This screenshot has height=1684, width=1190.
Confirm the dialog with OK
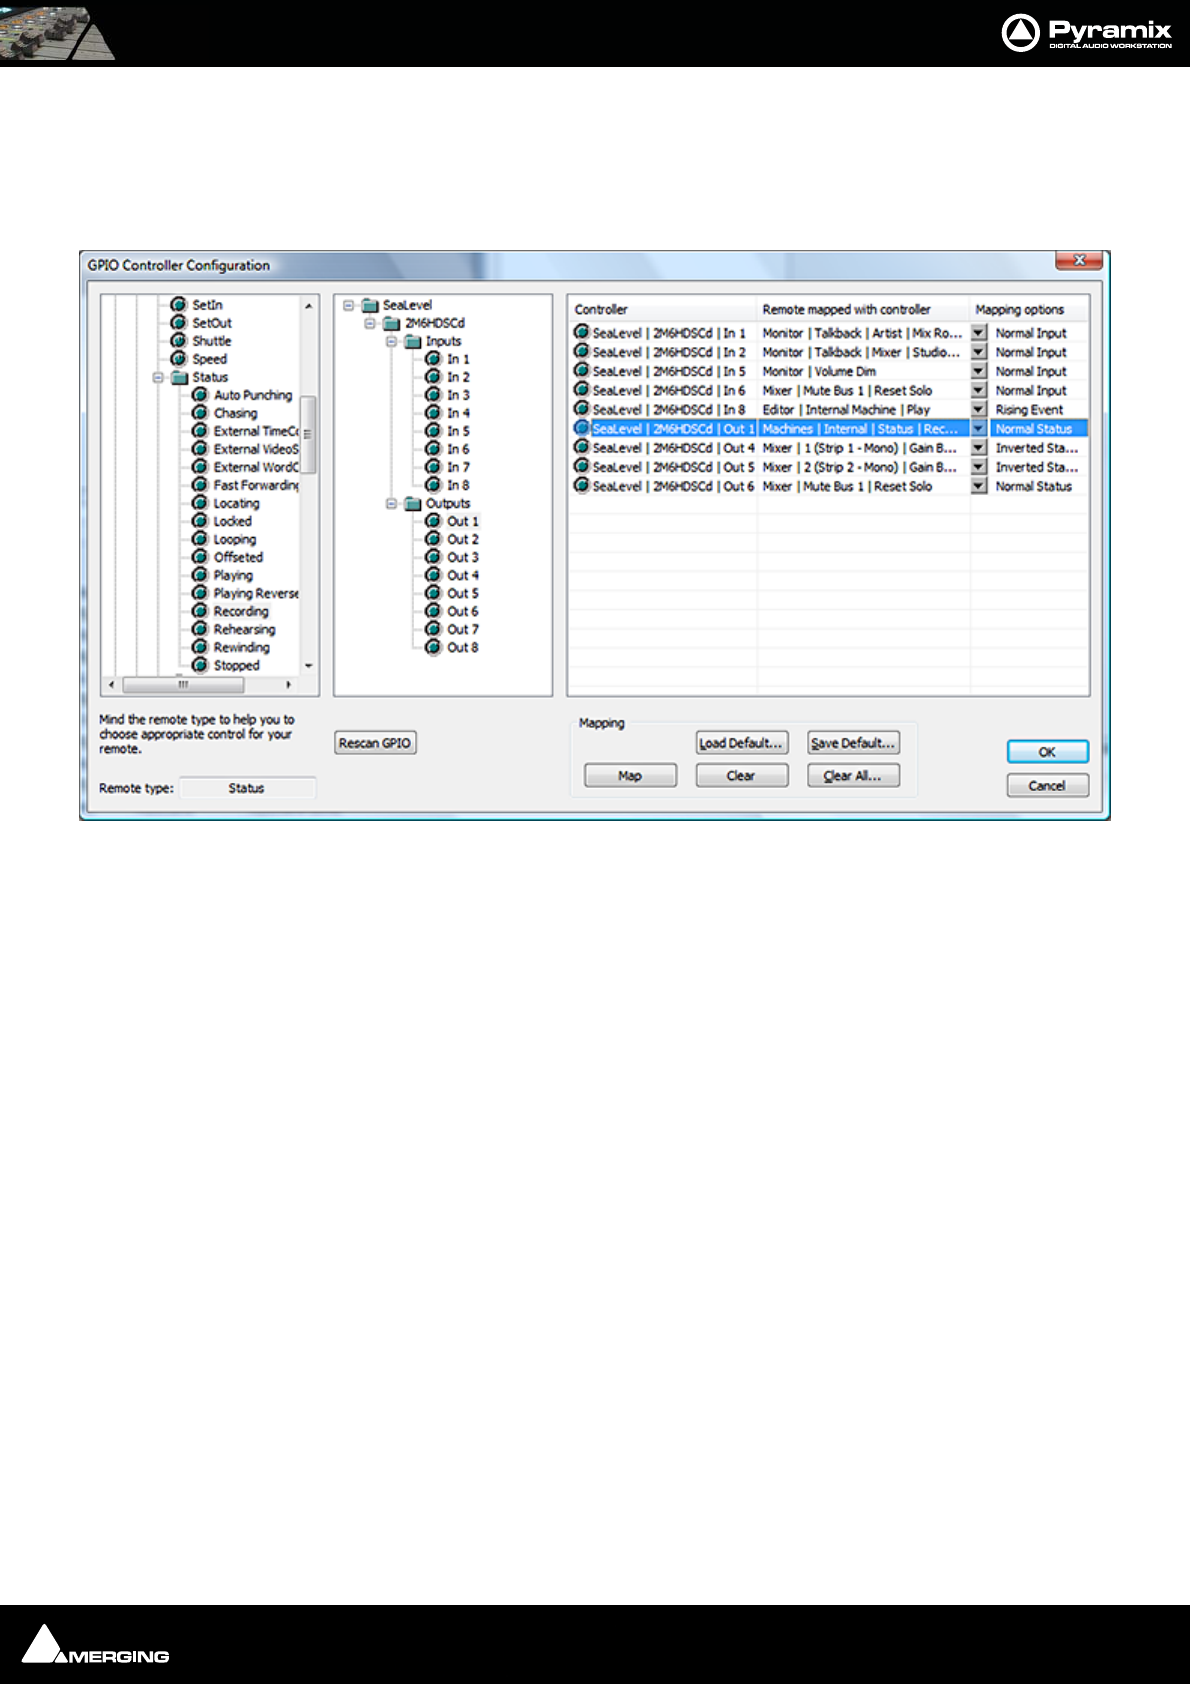tap(1047, 752)
